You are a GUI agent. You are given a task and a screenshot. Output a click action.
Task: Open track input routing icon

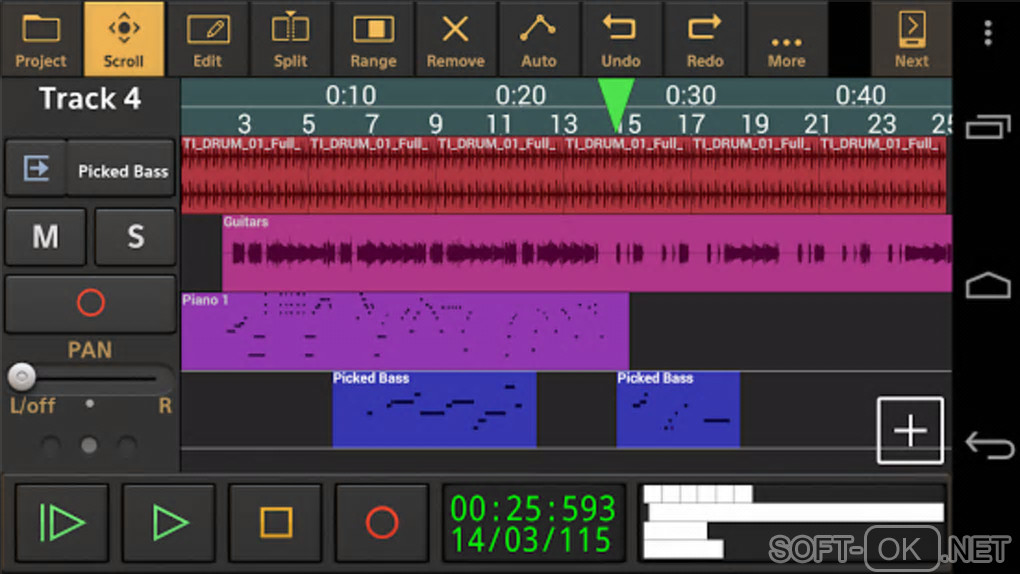pos(36,169)
